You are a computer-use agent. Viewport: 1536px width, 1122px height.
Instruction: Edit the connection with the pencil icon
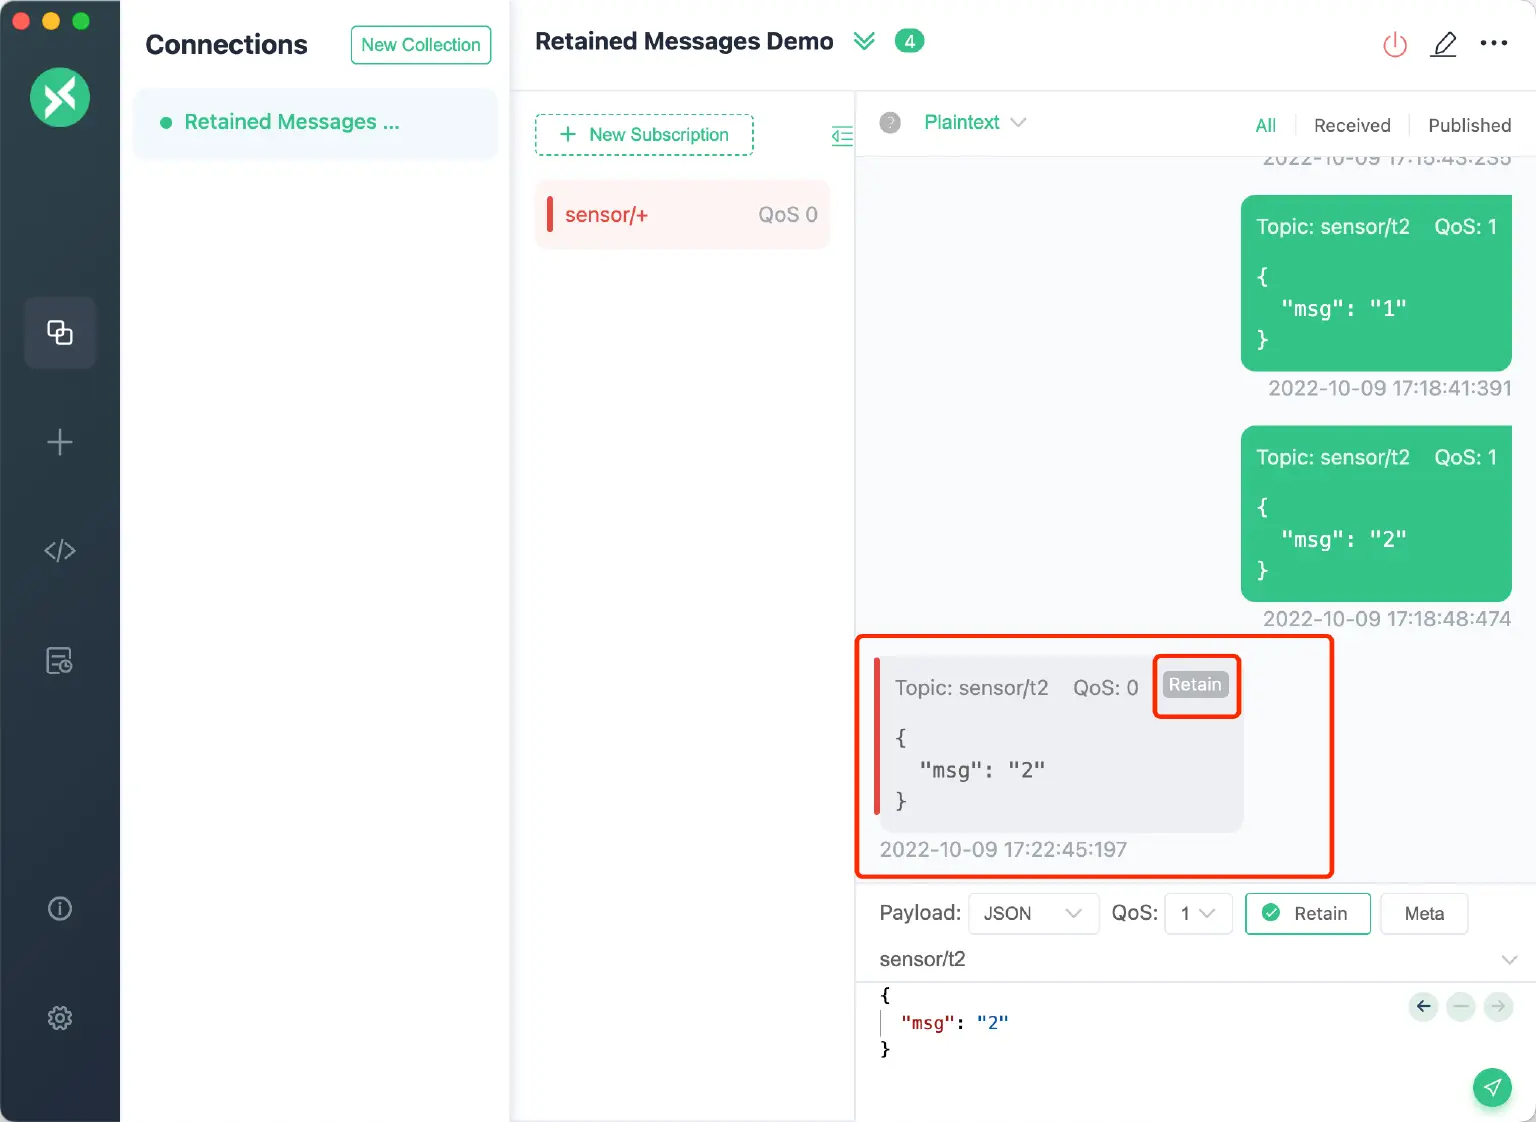(1444, 44)
